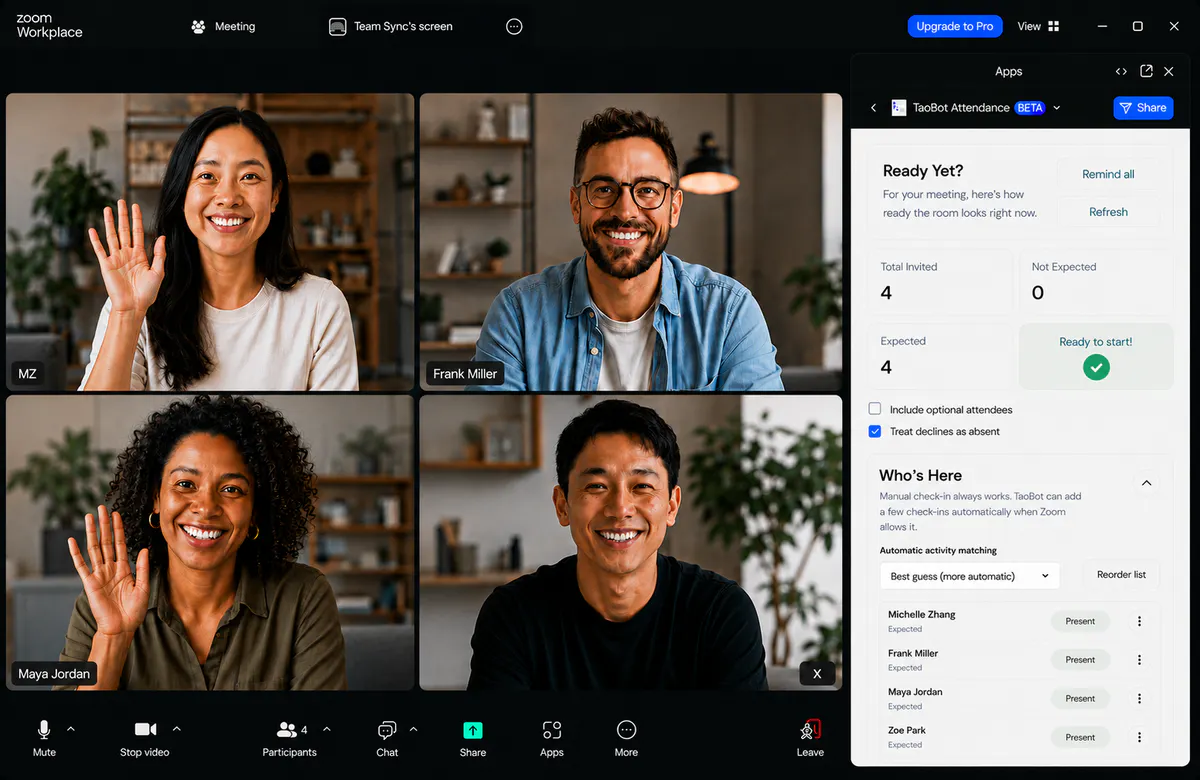Open the options menu for Zoe Park

coord(1139,737)
